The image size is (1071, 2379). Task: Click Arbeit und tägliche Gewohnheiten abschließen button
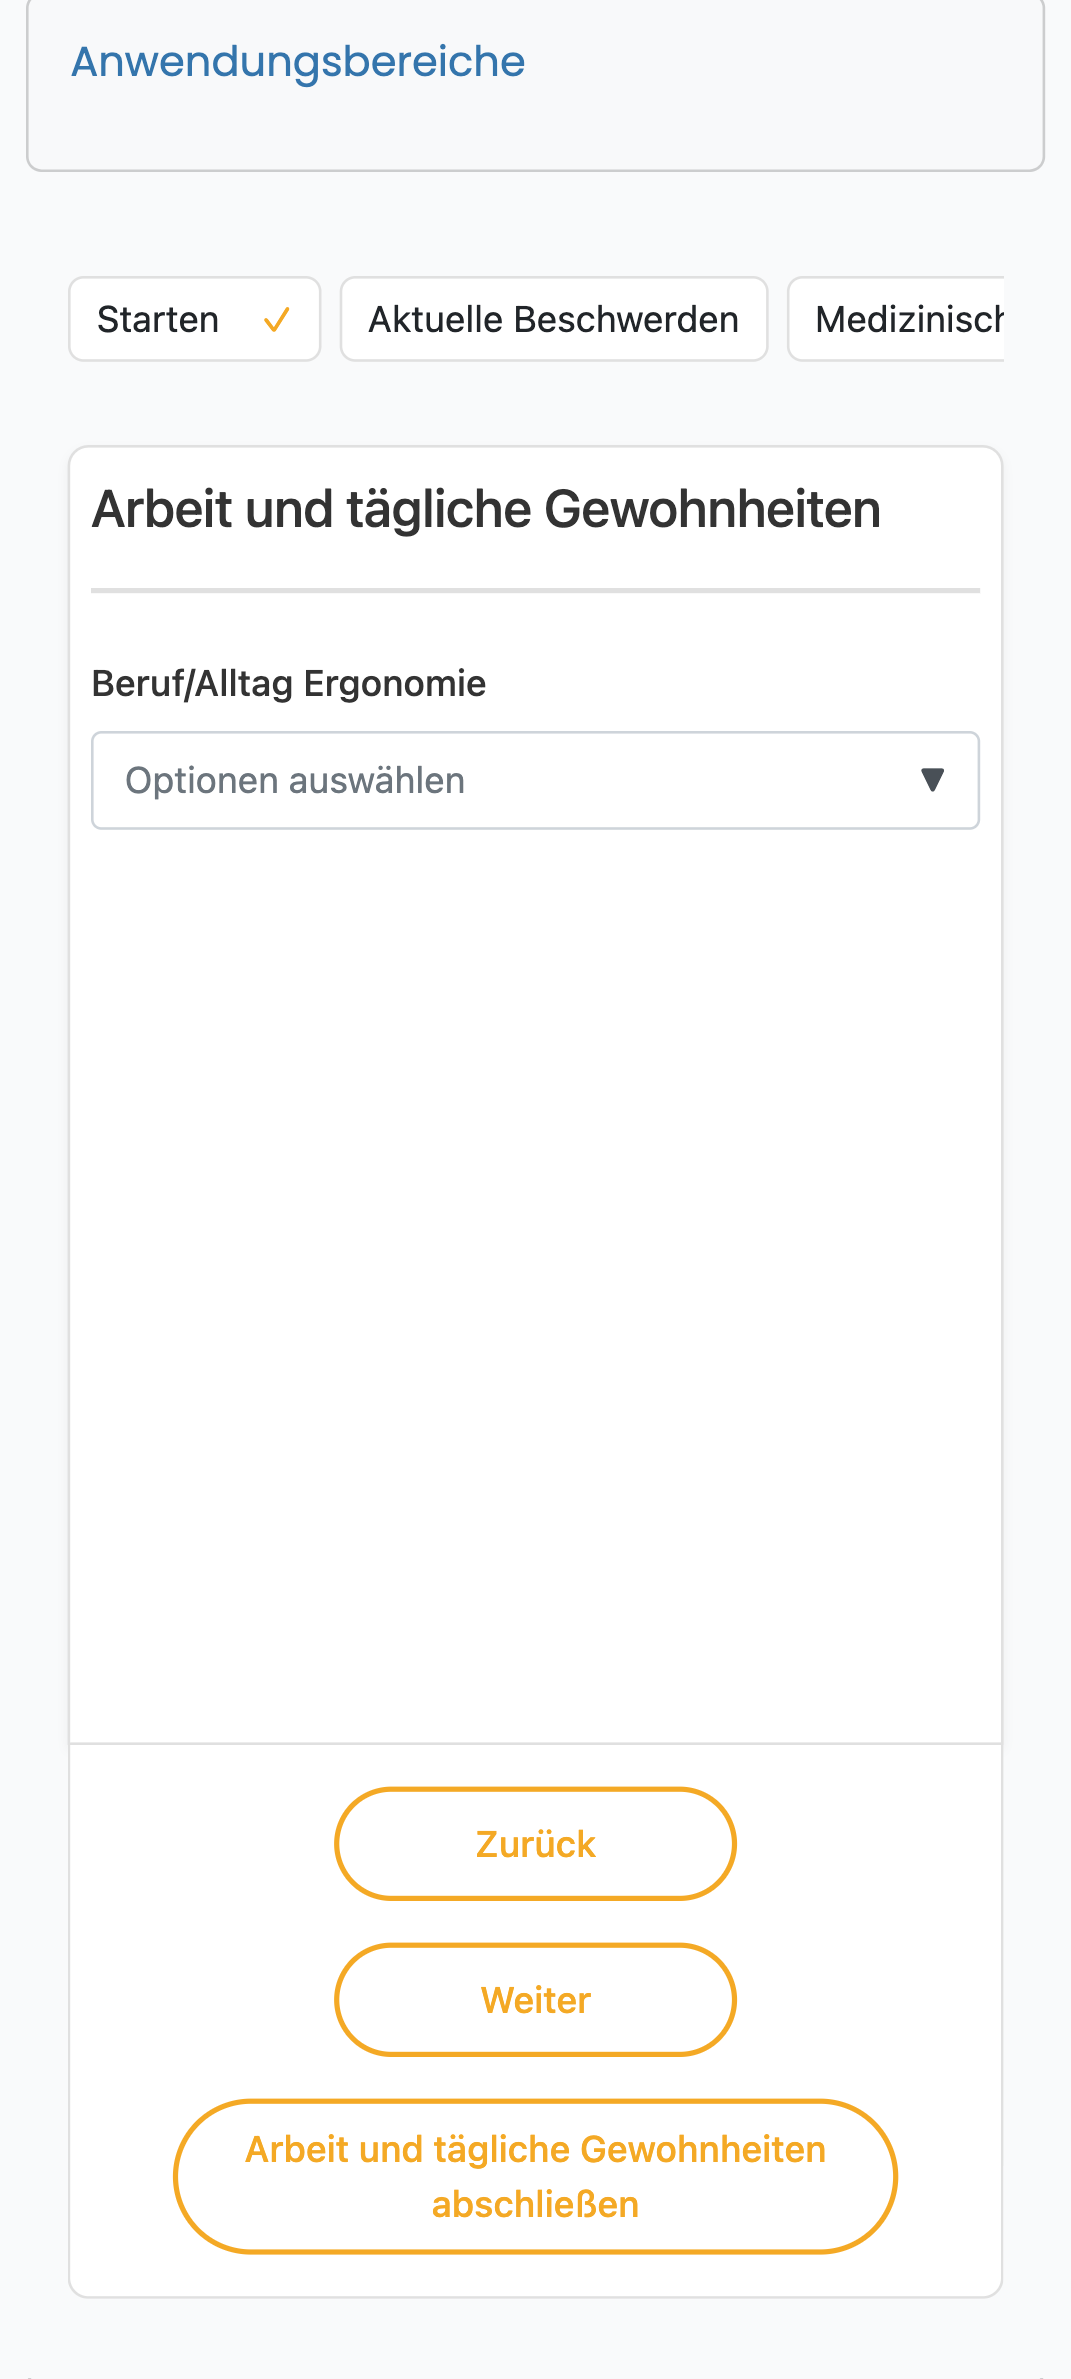(535, 2177)
